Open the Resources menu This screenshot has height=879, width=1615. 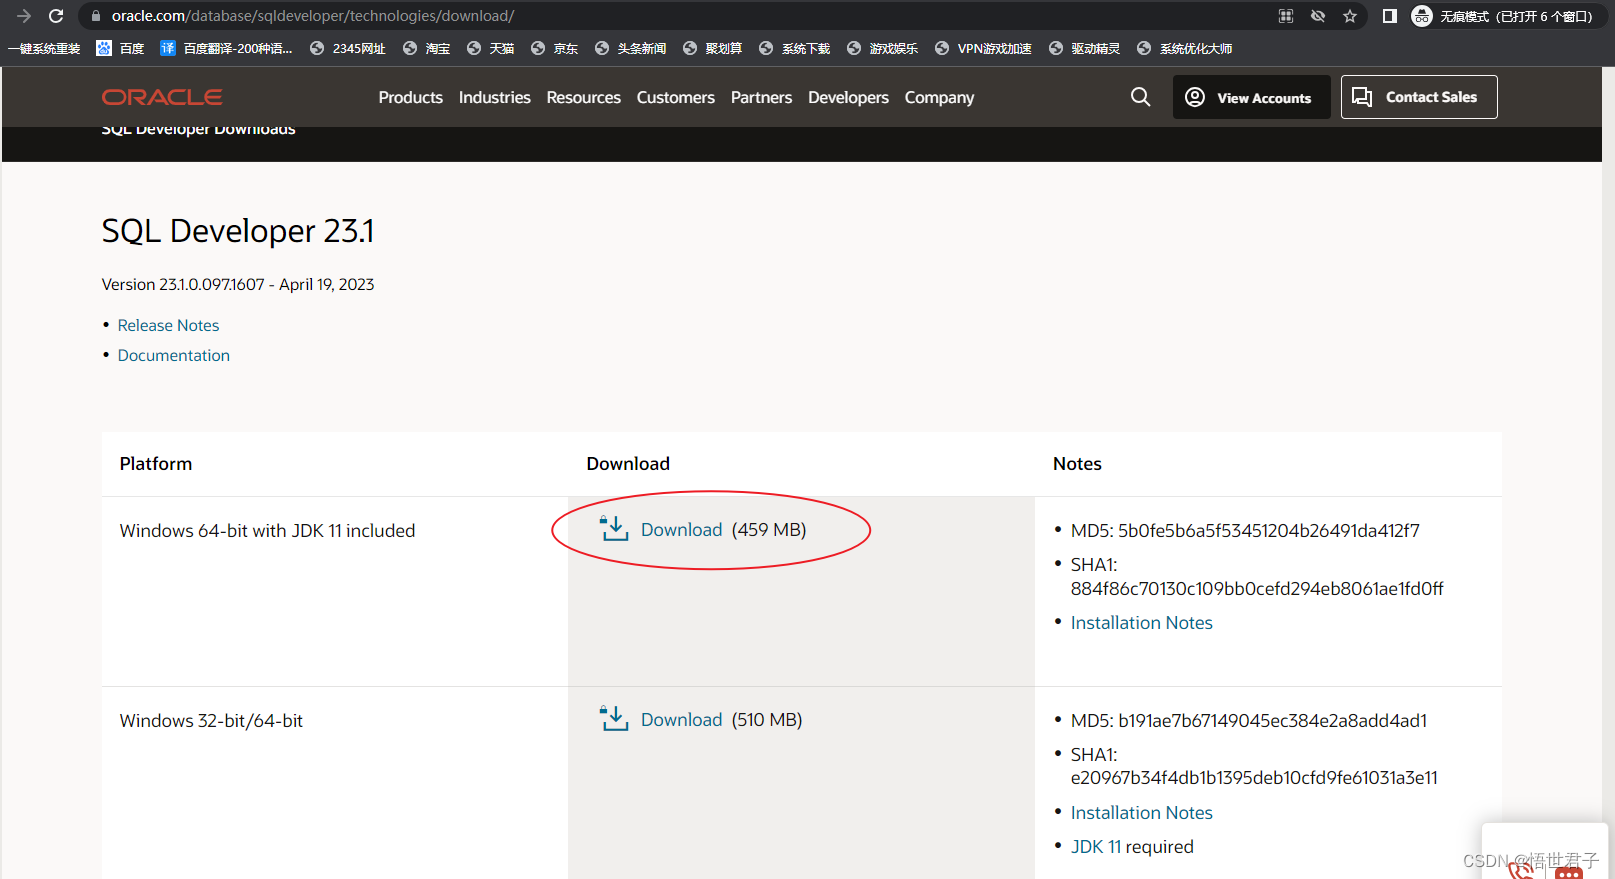tap(583, 97)
